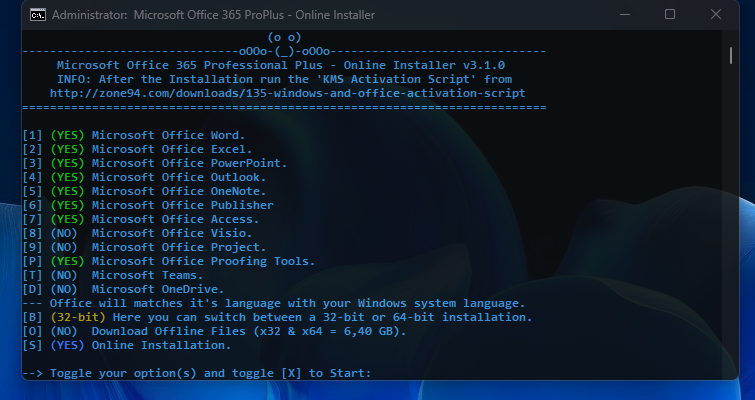Click the zone94.com activation script URL
Screen dimensions: 755x400
pos(287,93)
